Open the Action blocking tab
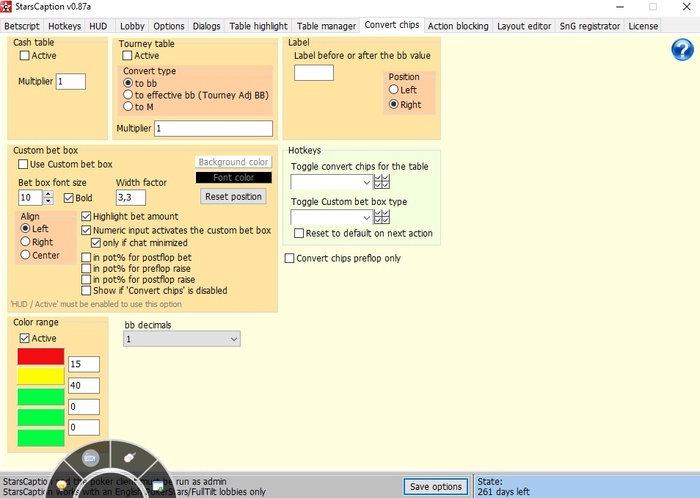The image size is (700, 498). [458, 26]
